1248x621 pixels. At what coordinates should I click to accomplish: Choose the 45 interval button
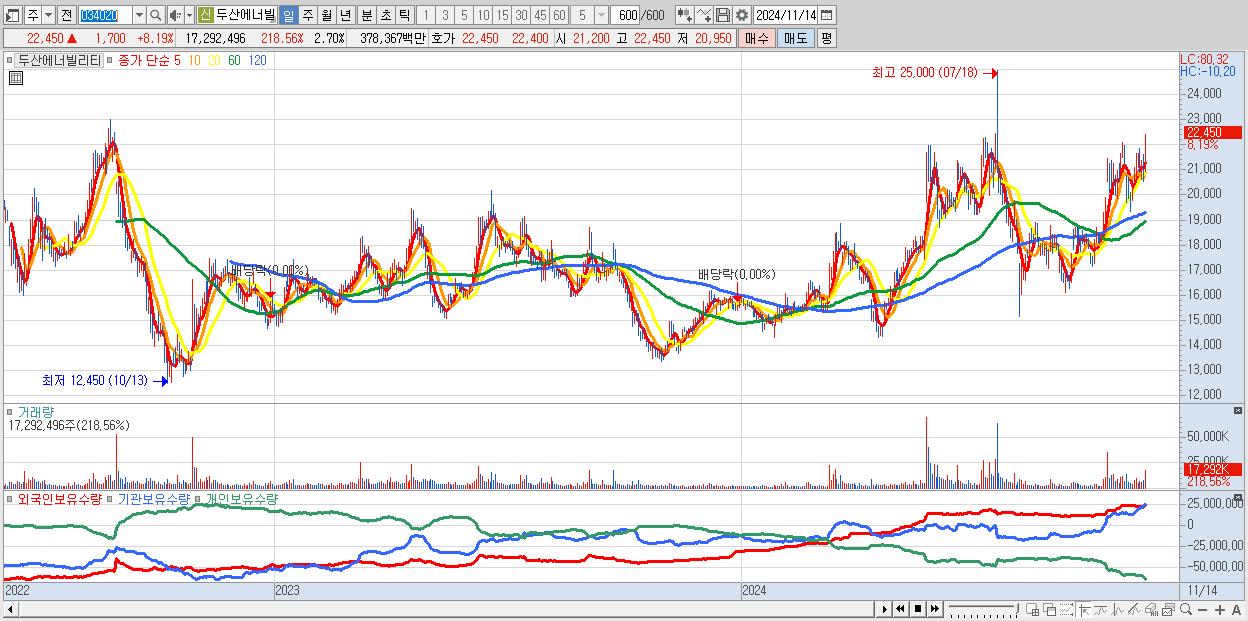point(540,16)
